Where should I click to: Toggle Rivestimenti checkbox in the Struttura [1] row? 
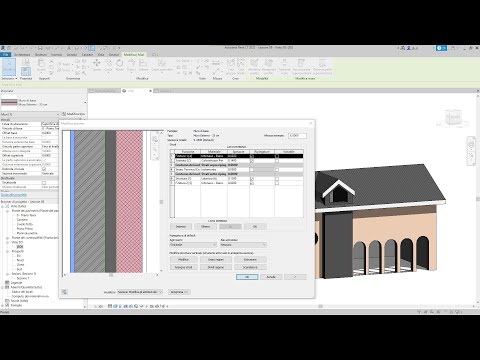point(252,179)
